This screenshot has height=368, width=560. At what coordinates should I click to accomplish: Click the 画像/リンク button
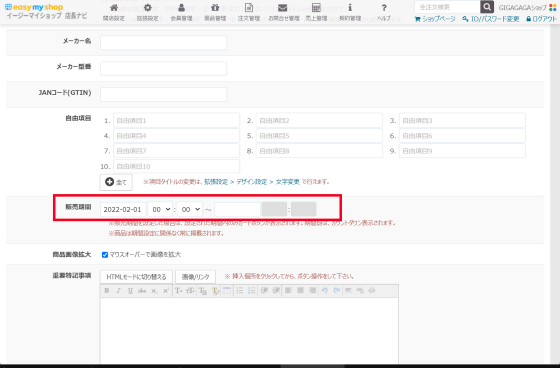[195, 277]
